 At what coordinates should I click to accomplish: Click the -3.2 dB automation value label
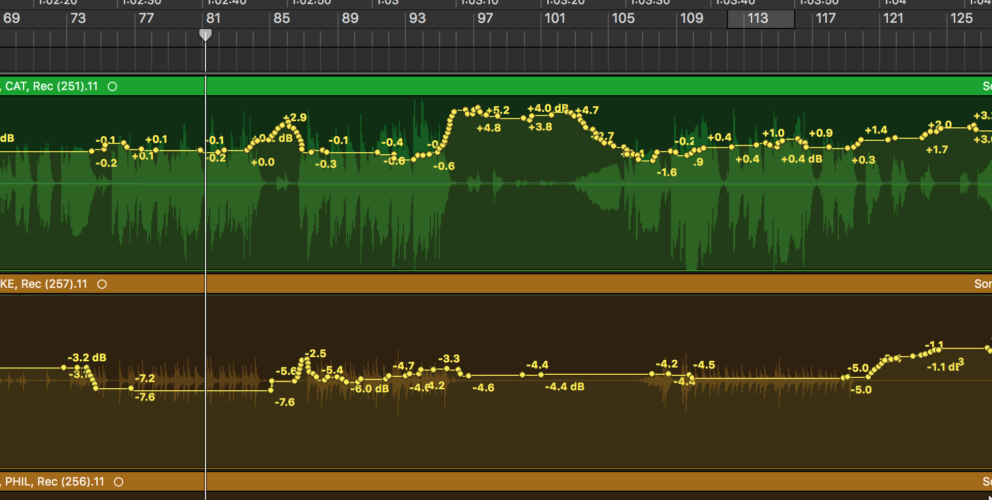click(x=87, y=358)
